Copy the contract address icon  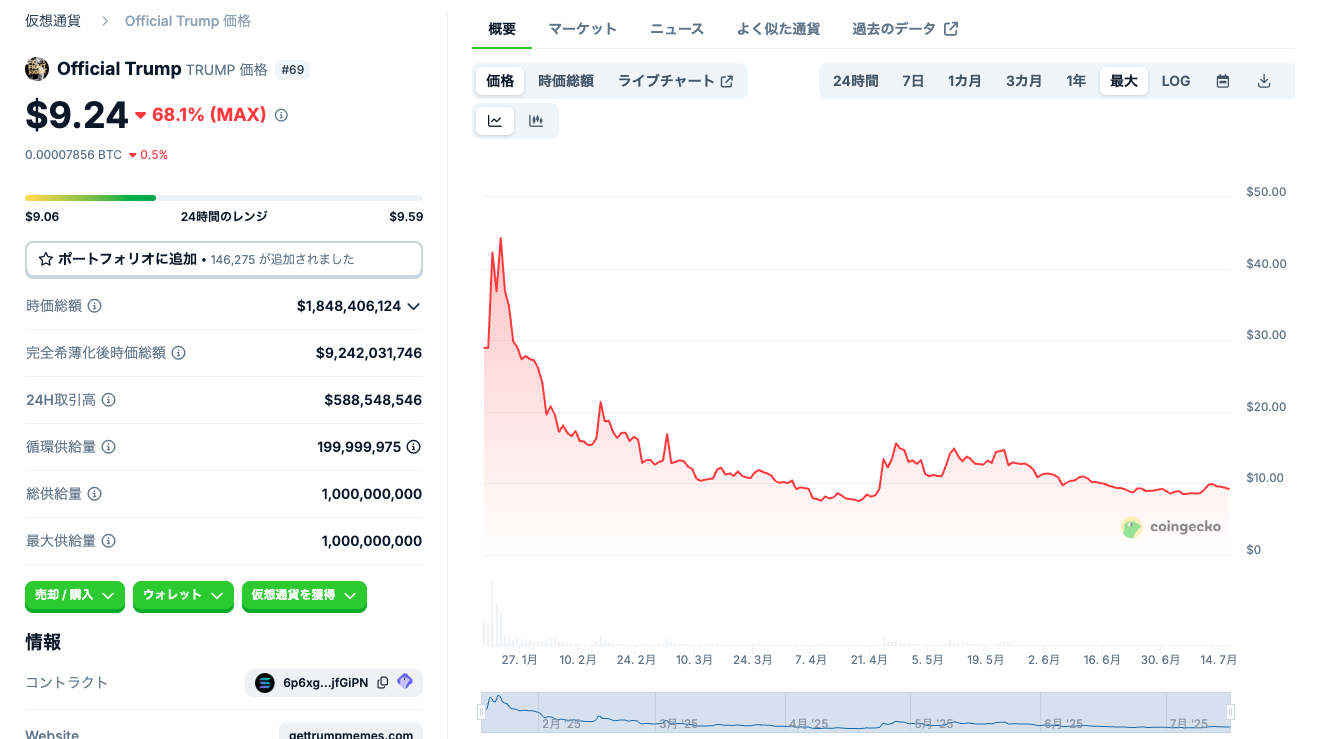pos(383,683)
